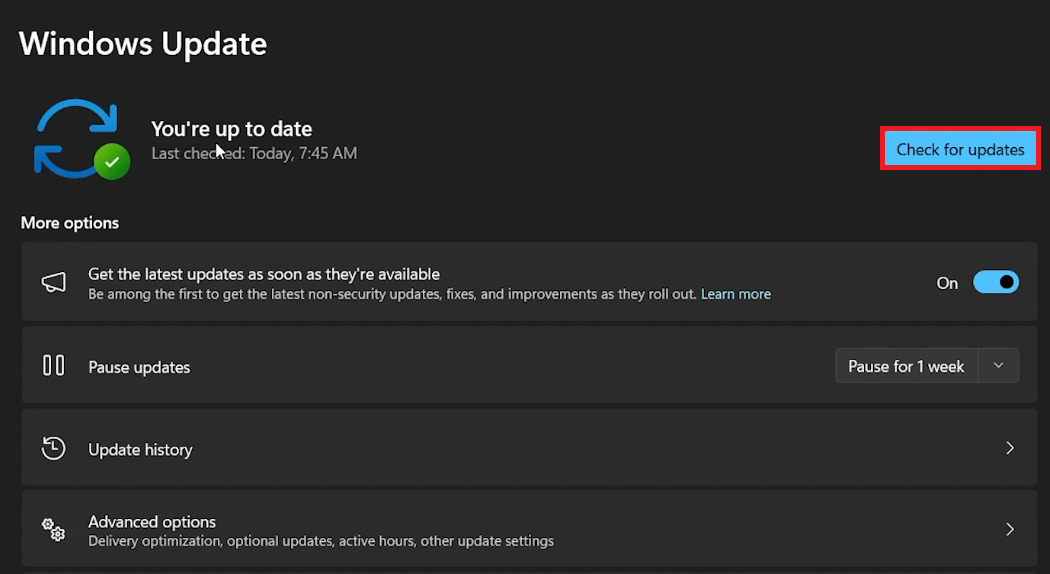The image size is (1050, 574).
Task: Click the Pause for 1 week button
Action: click(905, 366)
